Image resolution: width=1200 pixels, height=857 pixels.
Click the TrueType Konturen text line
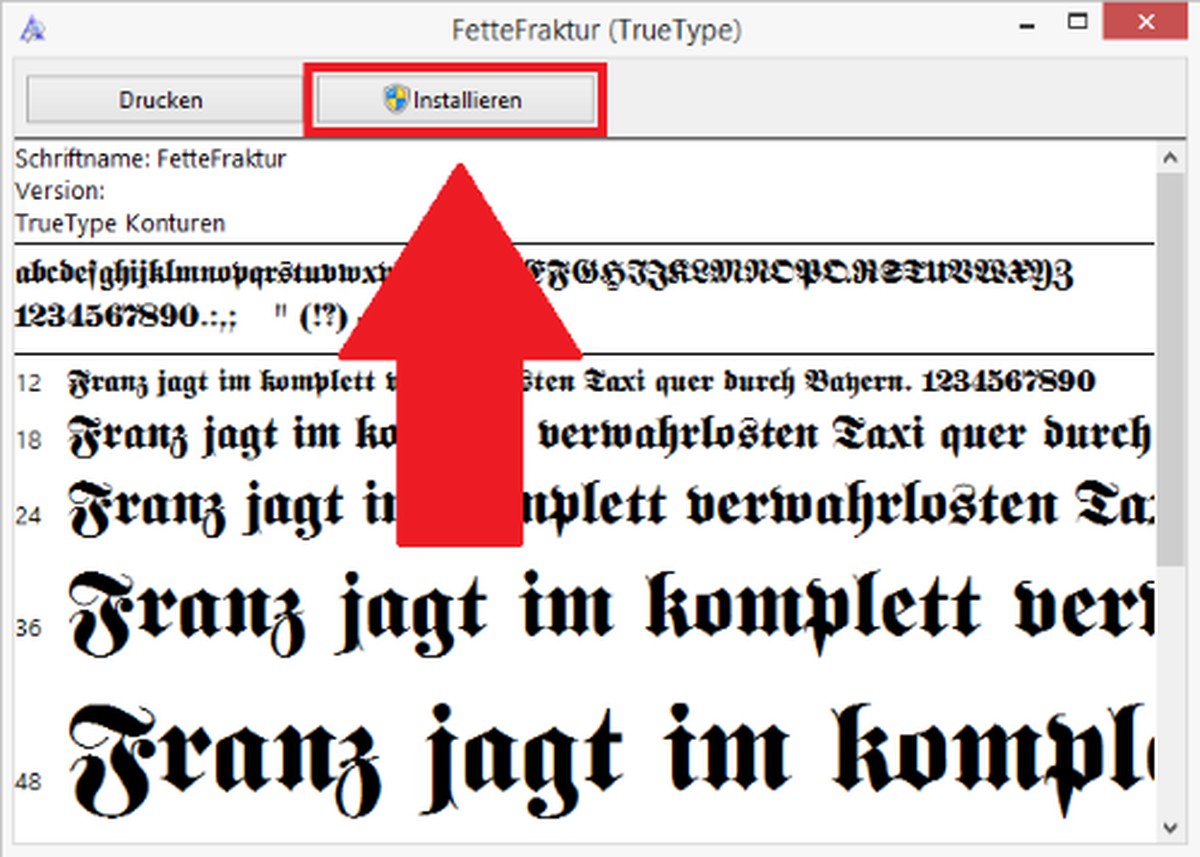coord(120,223)
